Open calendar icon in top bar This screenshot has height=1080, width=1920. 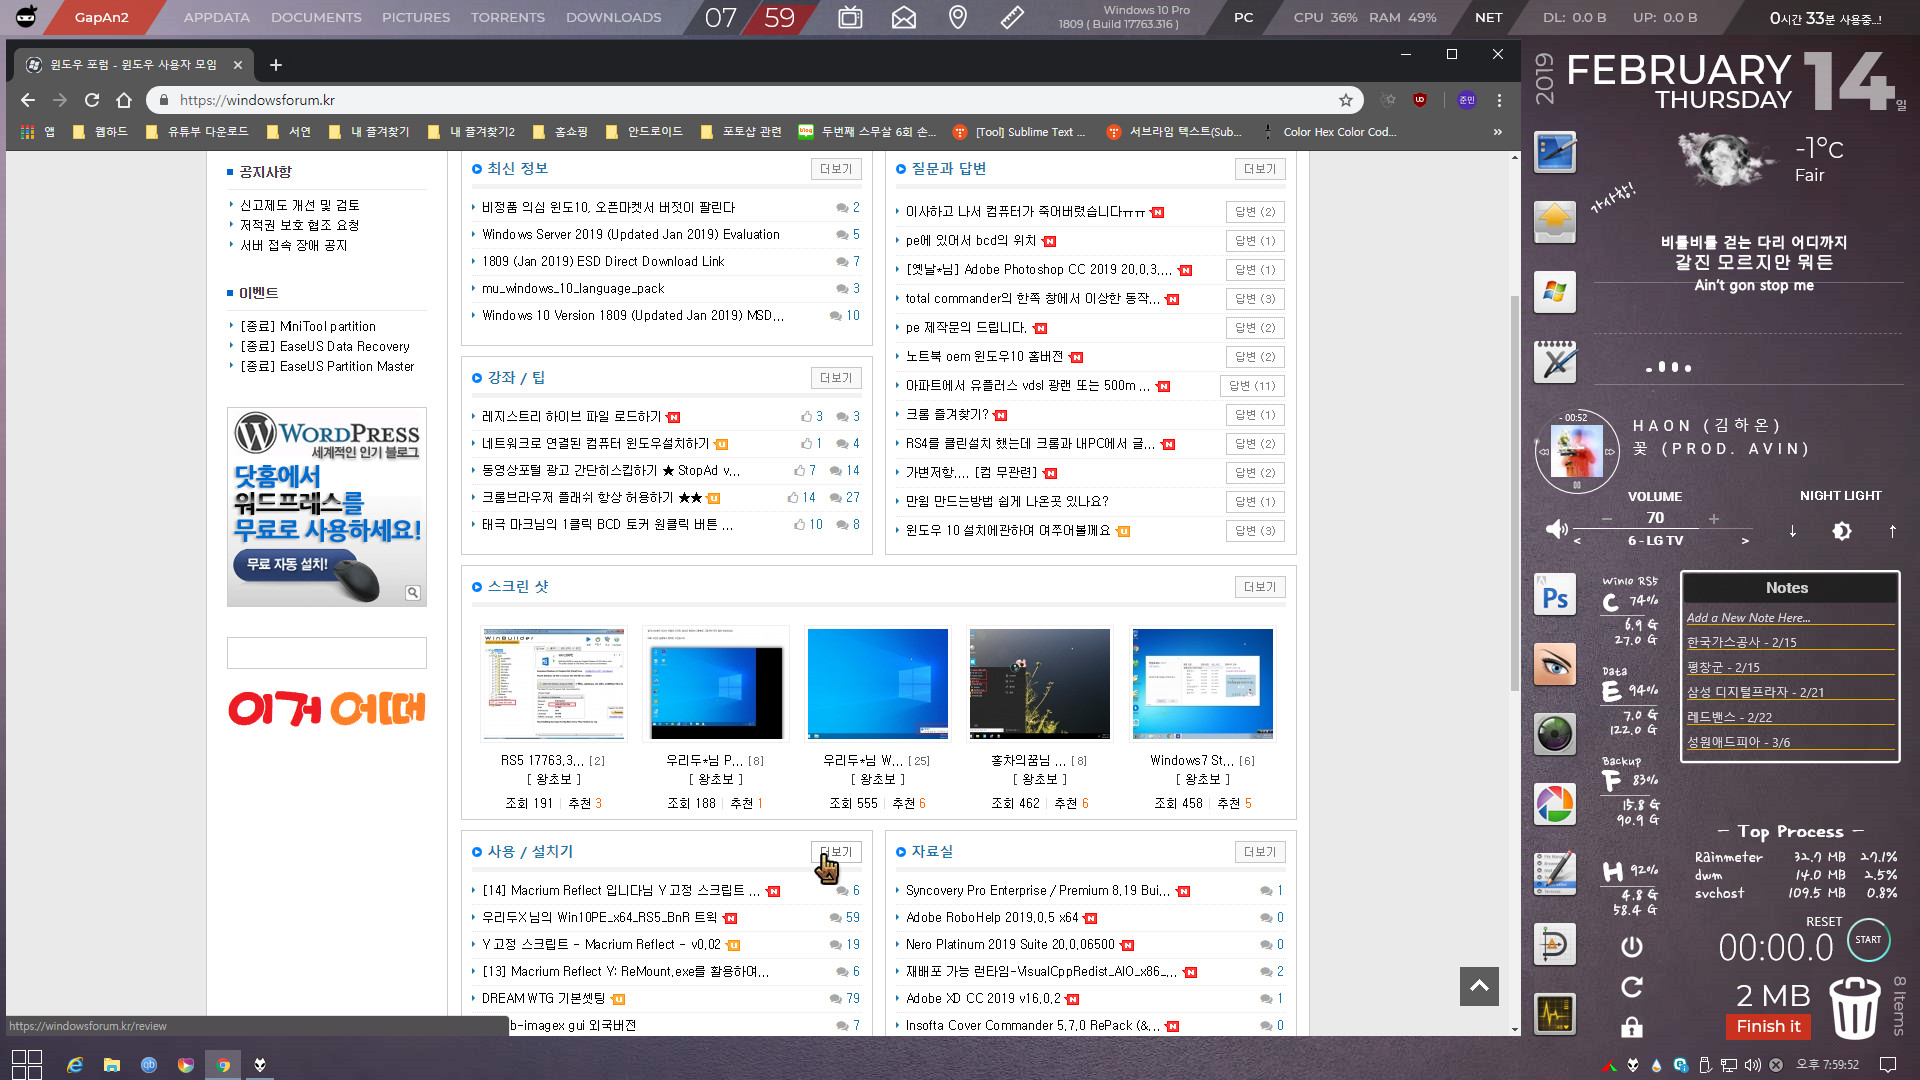tap(850, 17)
